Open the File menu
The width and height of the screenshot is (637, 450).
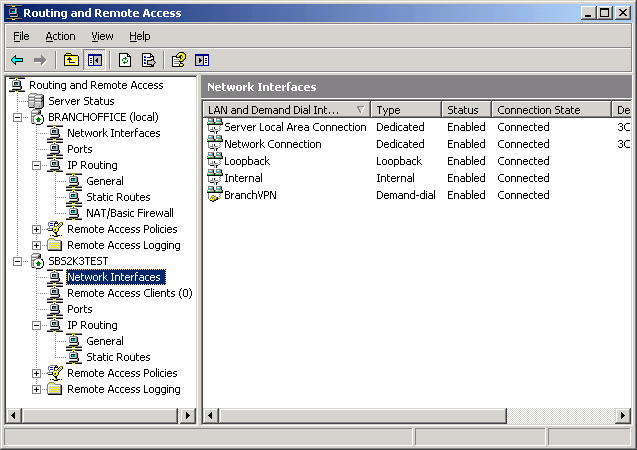21,36
